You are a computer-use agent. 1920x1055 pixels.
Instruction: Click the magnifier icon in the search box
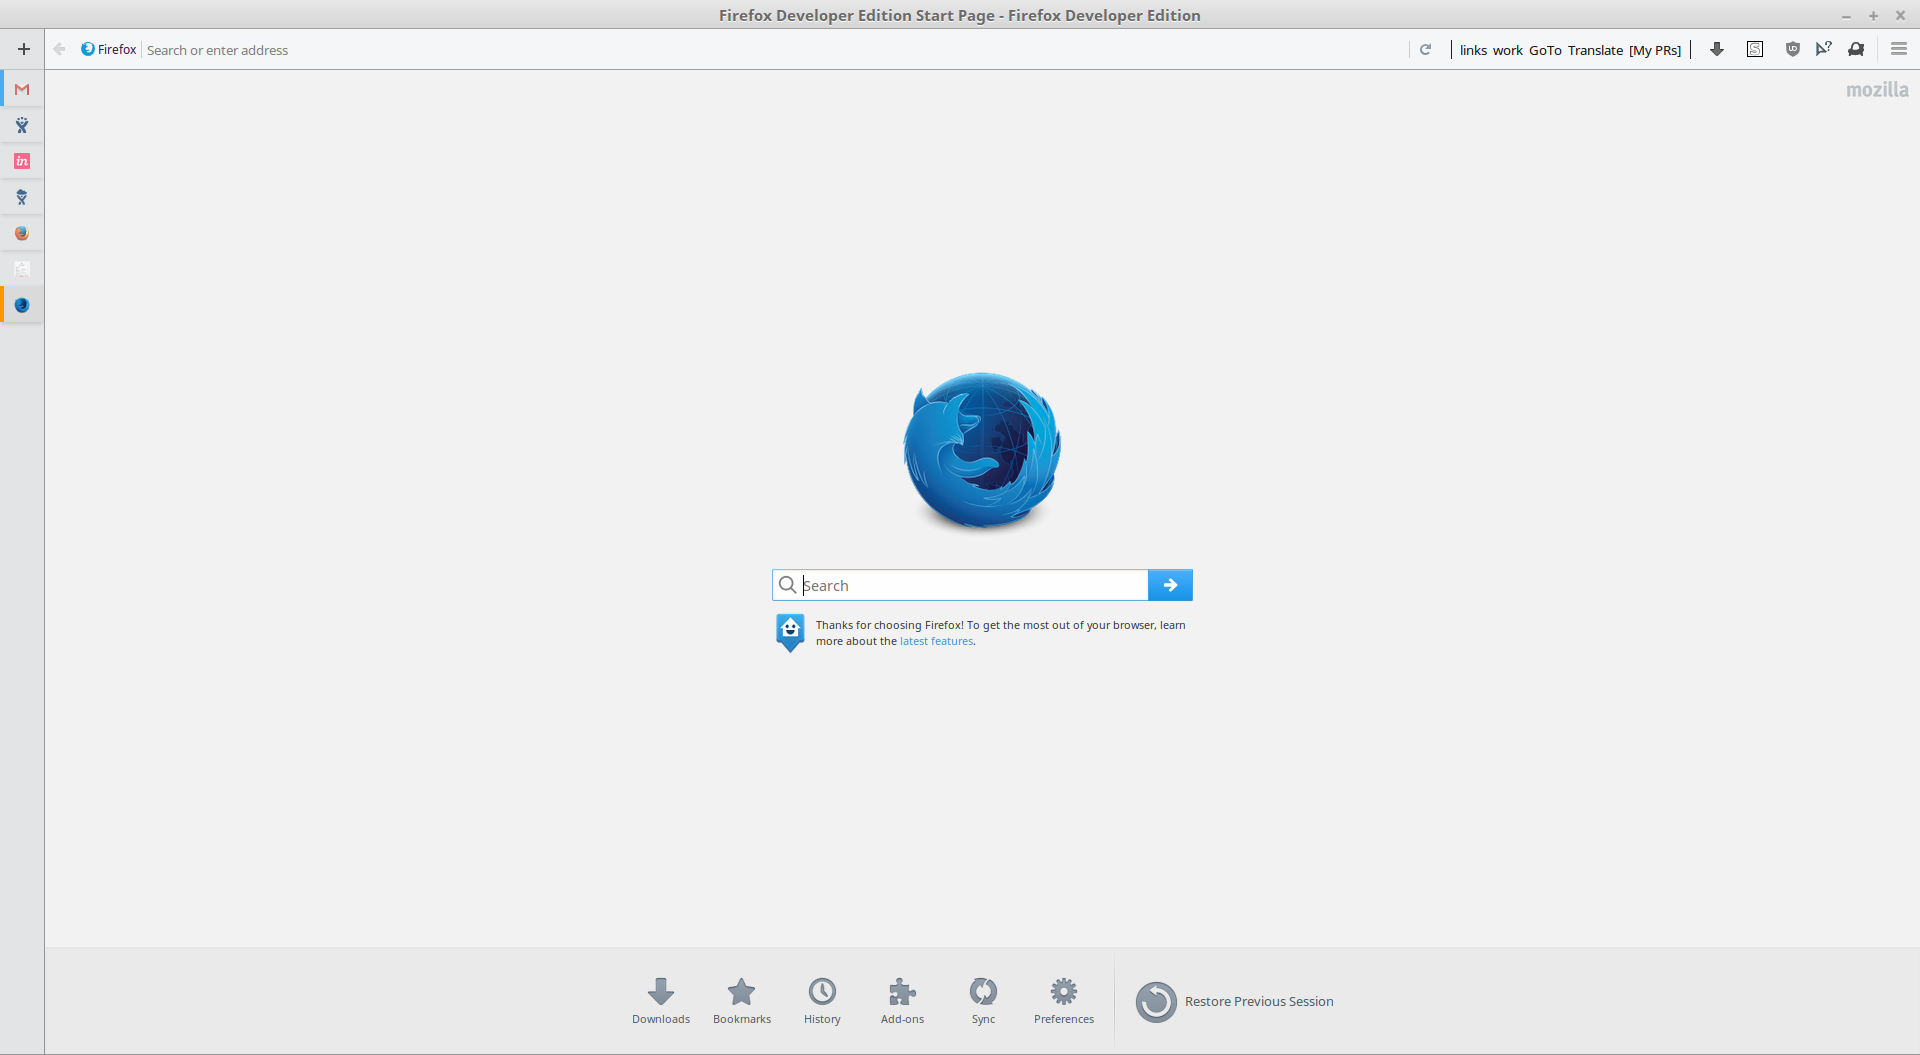click(788, 585)
